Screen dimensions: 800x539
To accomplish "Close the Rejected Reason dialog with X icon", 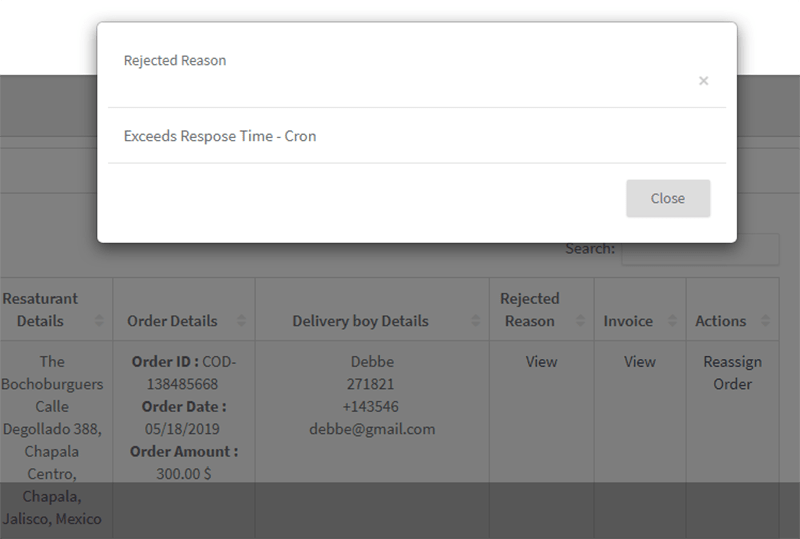I will [x=704, y=81].
